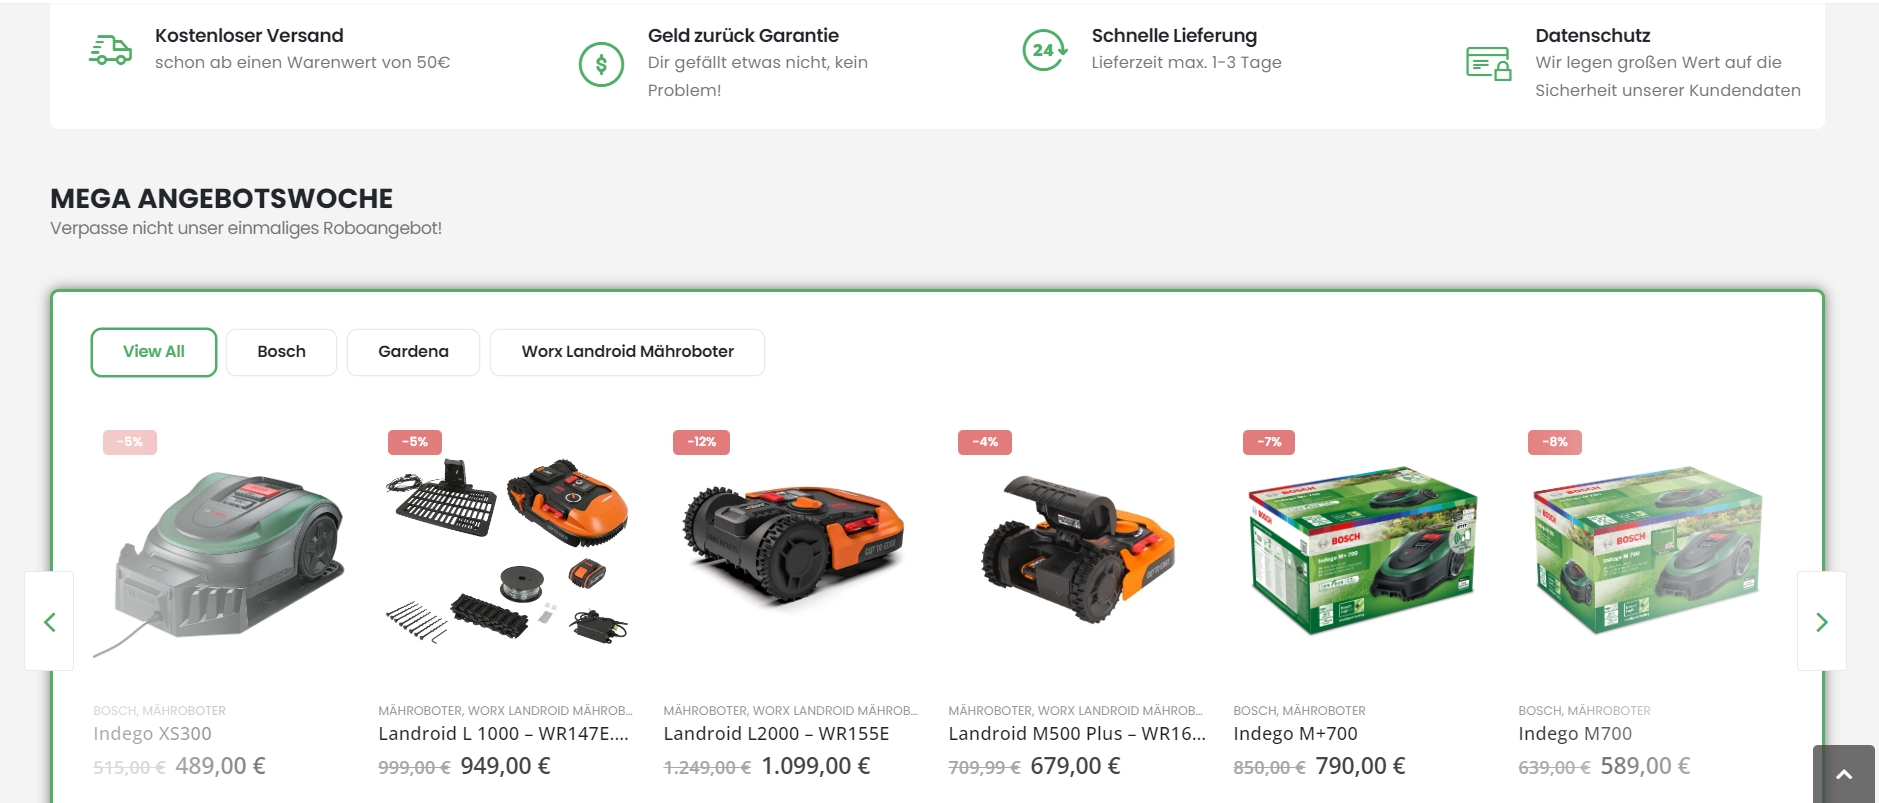1879x803 pixels.
Task: Open the Landroid L 1000 – WR147E title
Action: 503,734
